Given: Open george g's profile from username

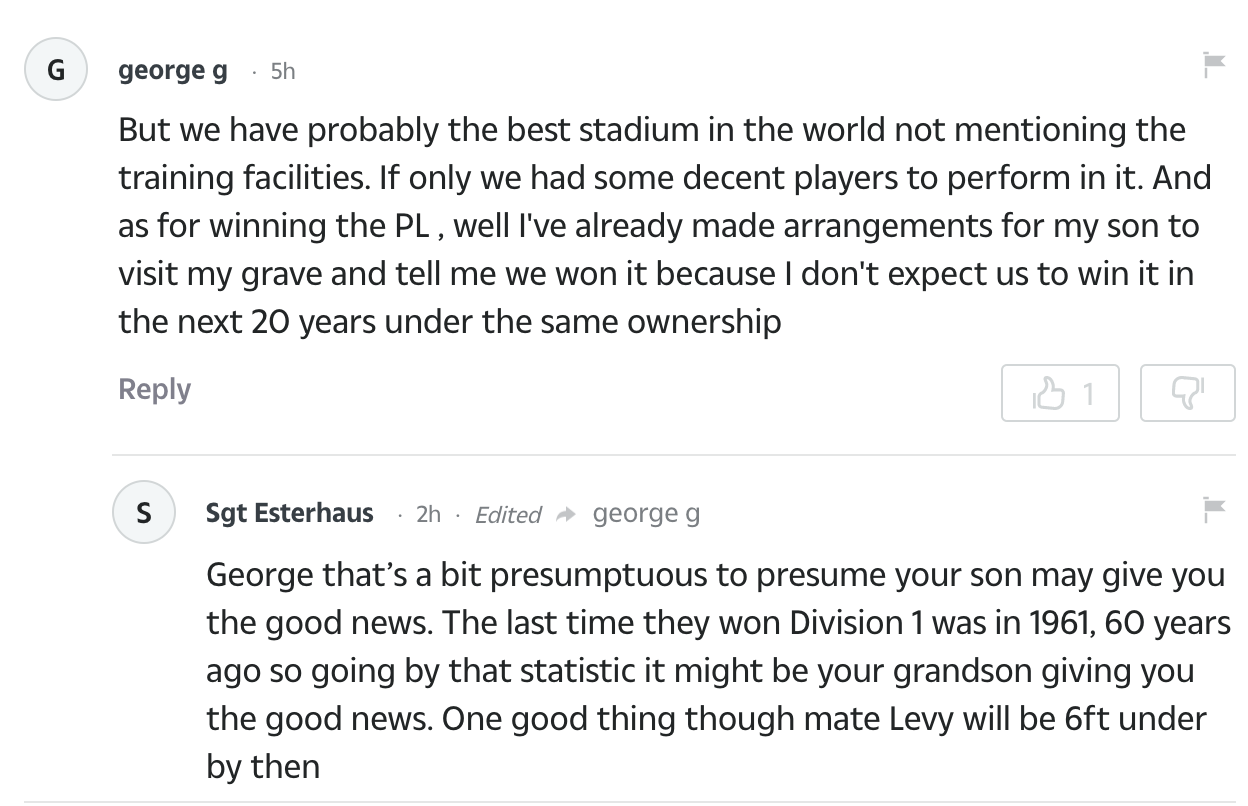Looking at the screenshot, I should pyautogui.click(x=172, y=71).
